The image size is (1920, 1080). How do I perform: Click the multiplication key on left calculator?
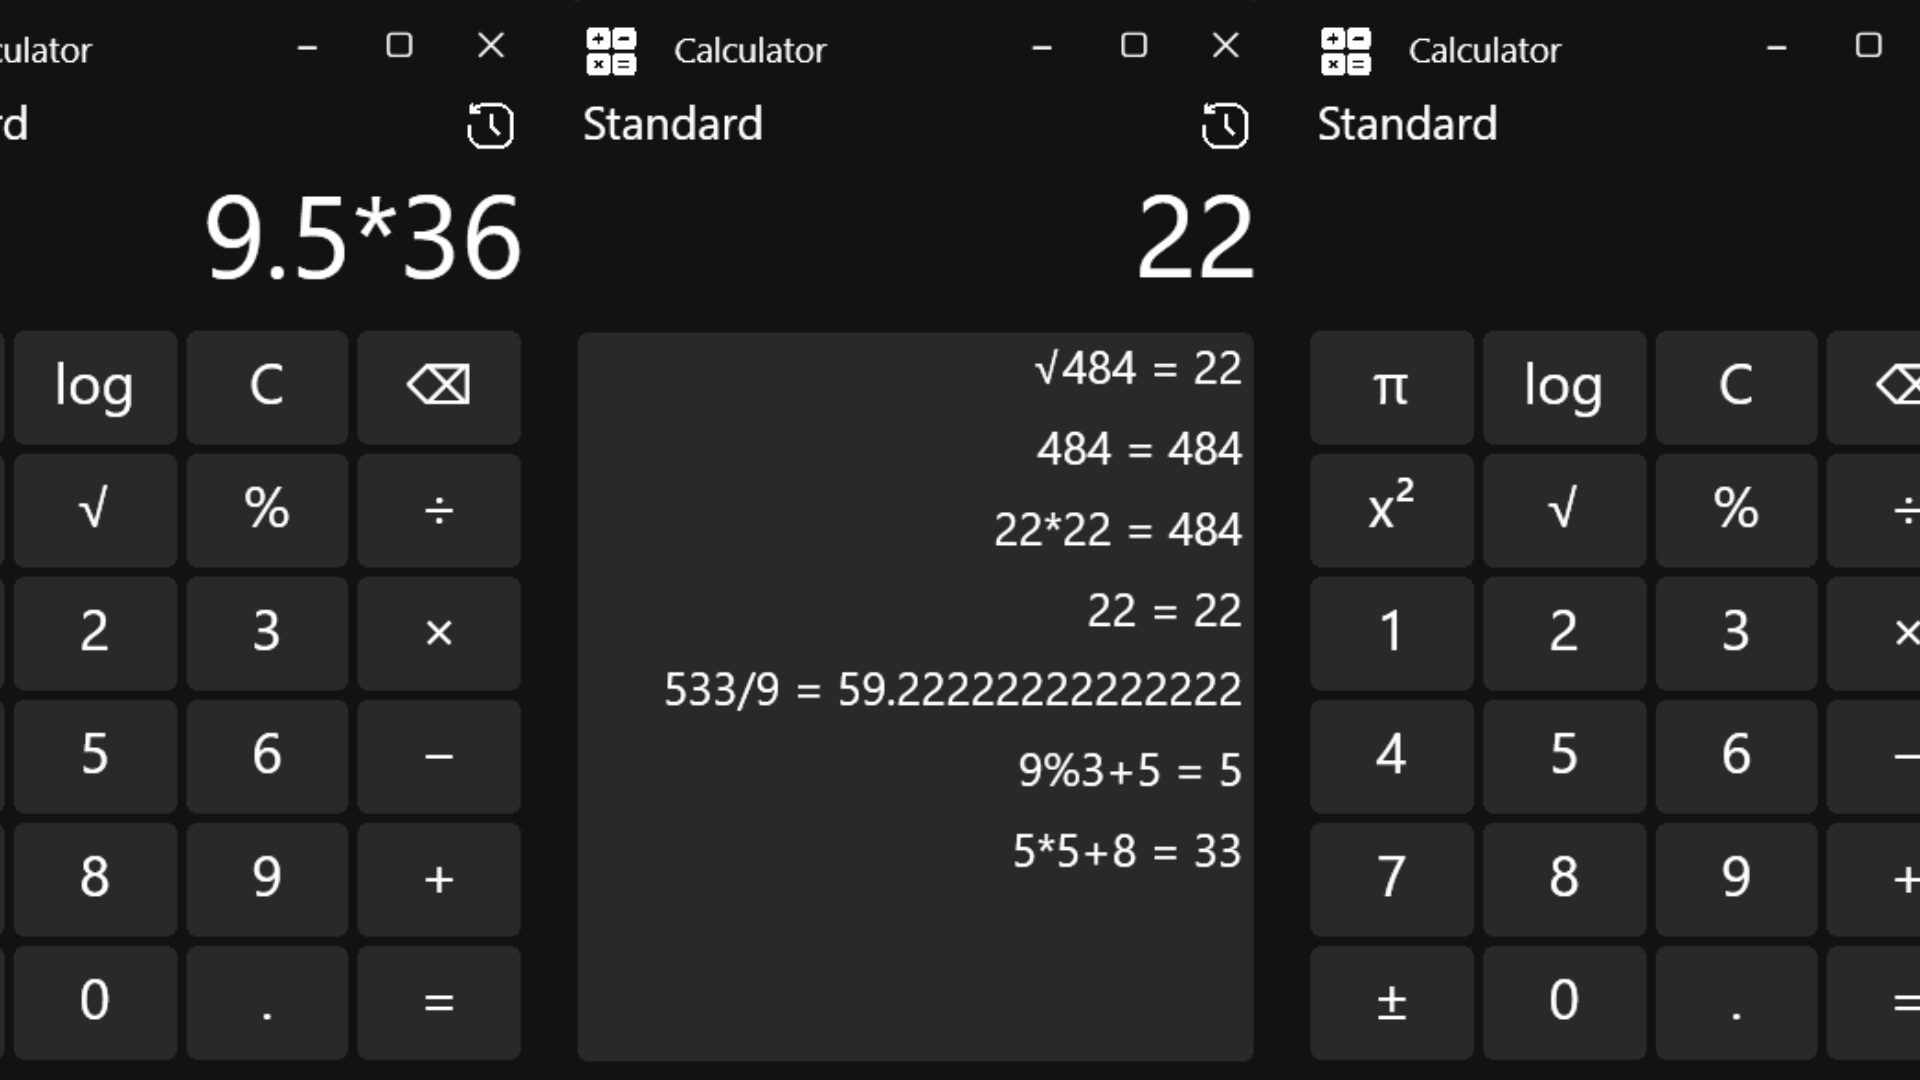point(439,633)
